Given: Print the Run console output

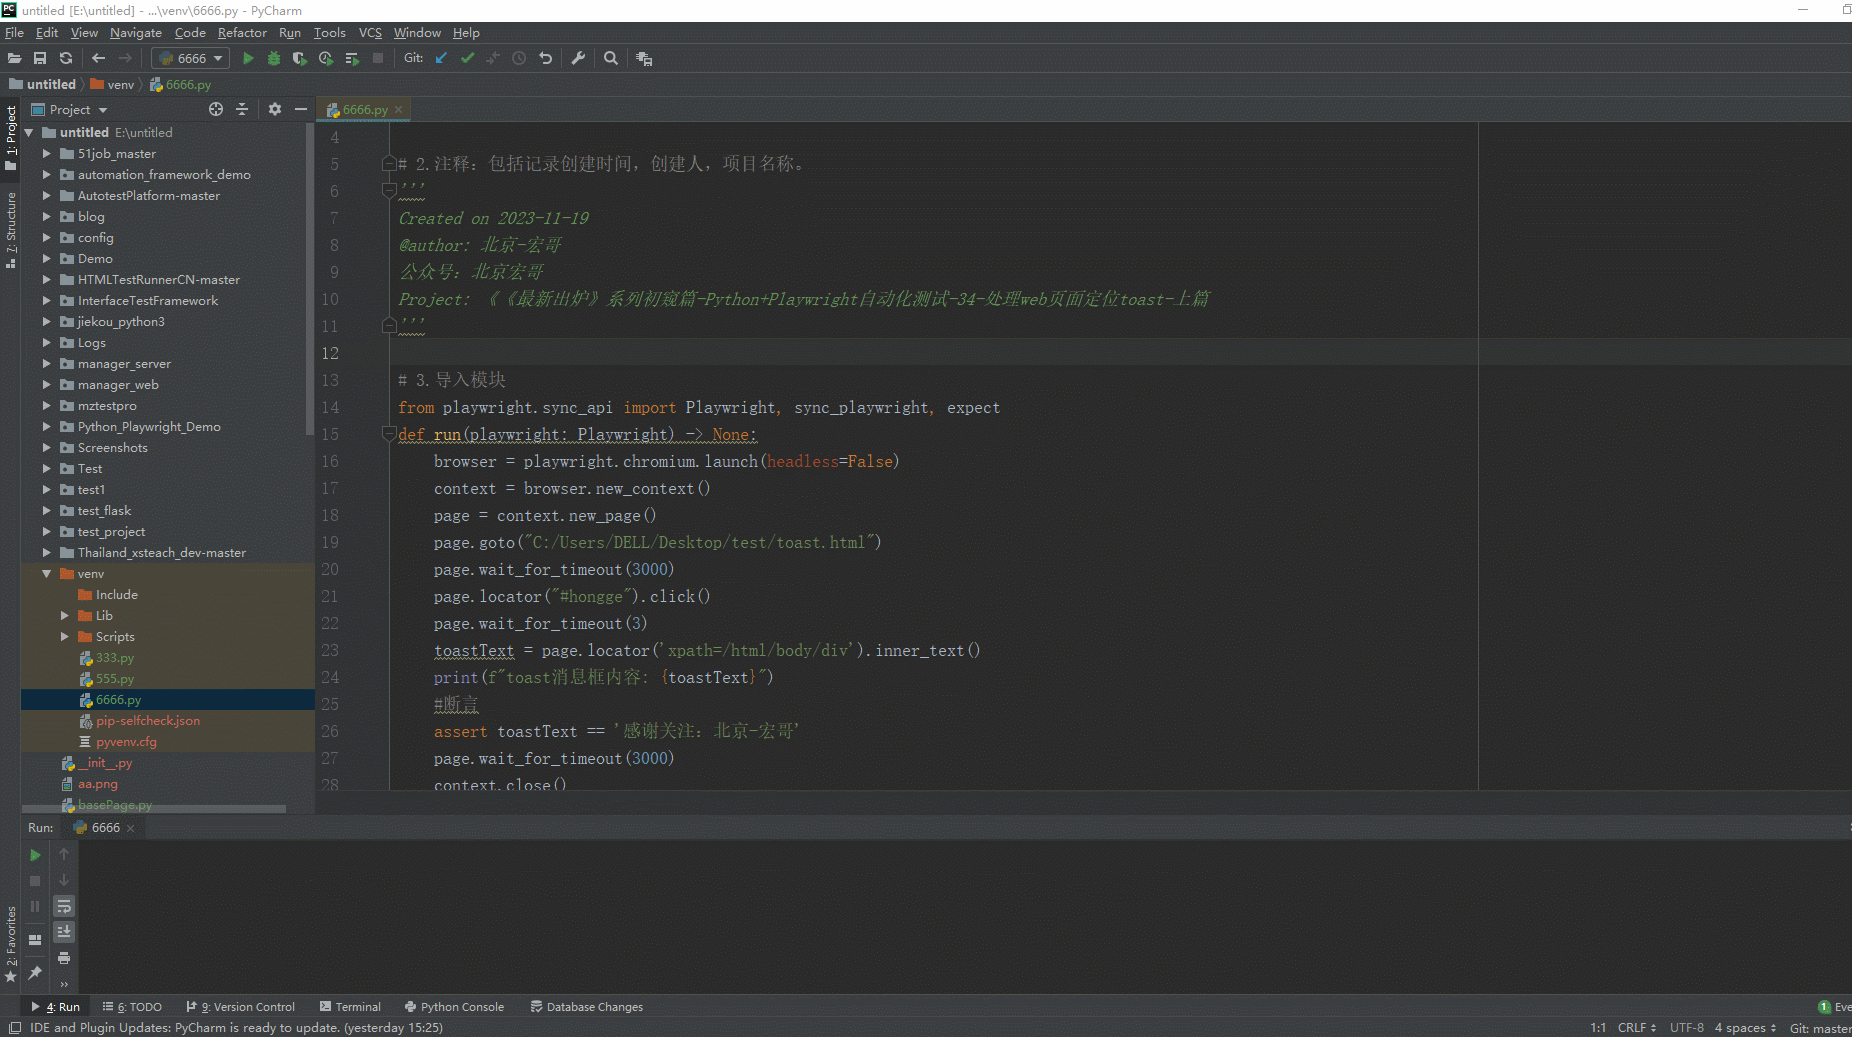Looking at the screenshot, I should (64, 958).
